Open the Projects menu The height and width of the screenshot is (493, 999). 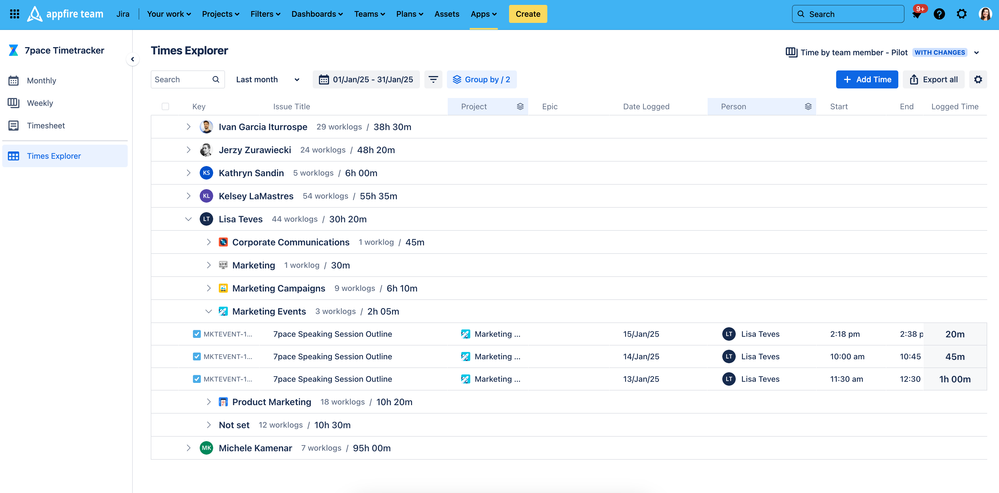(220, 14)
